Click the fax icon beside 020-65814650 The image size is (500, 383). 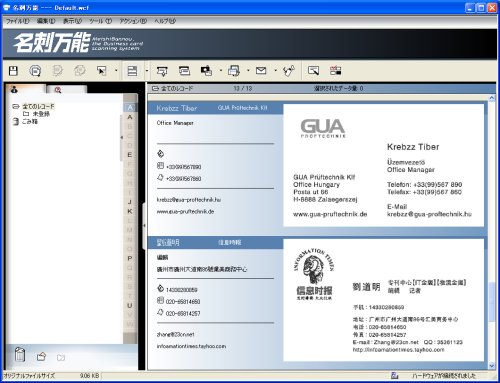pyautogui.click(x=160, y=301)
